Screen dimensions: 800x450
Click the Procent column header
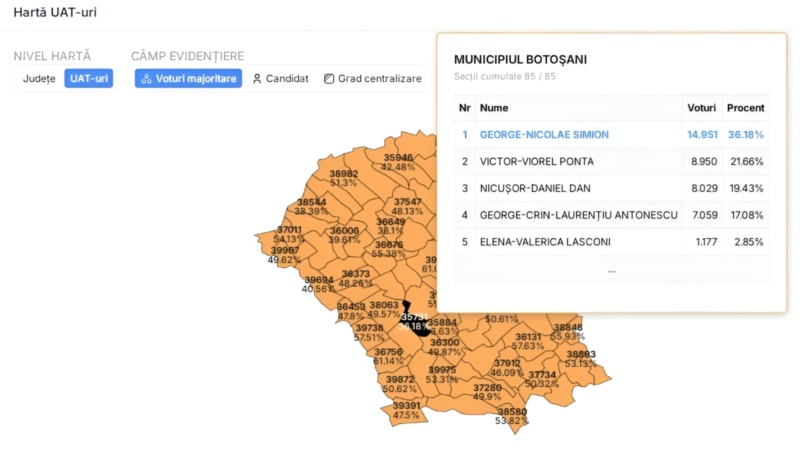[745, 108]
